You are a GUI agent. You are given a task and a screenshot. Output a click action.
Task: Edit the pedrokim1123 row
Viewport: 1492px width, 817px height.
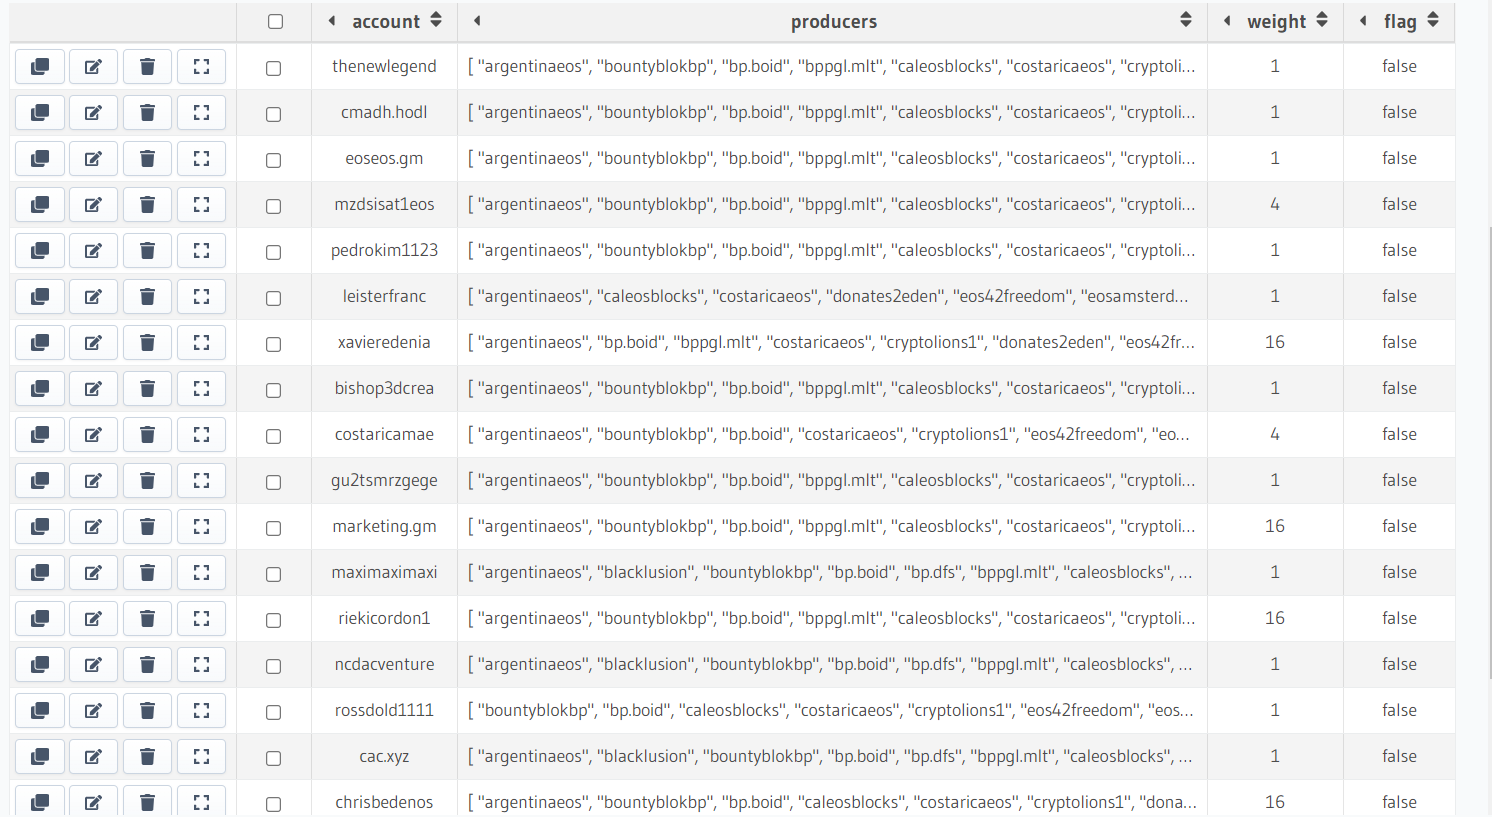click(93, 251)
